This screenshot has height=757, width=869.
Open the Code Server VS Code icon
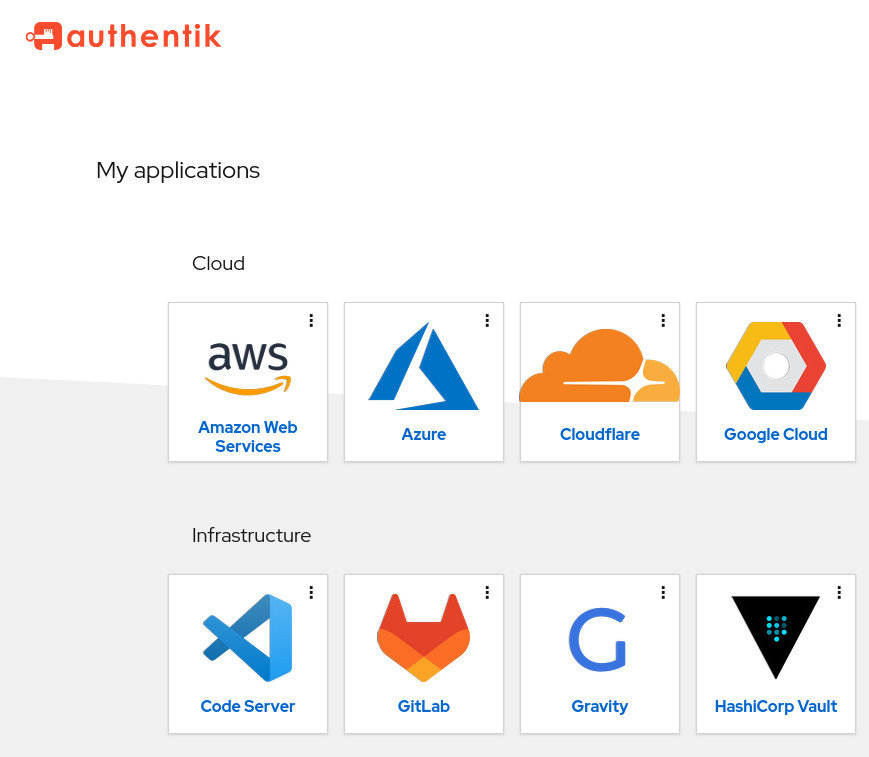pos(248,638)
